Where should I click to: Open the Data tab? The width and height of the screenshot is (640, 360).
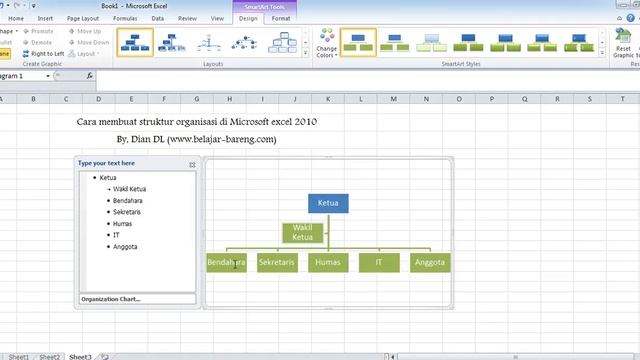[158, 18]
